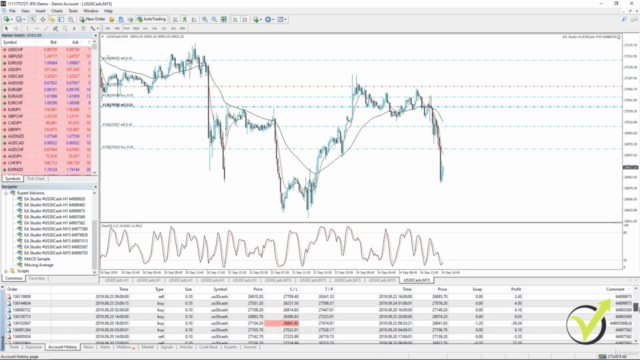The height and width of the screenshot is (360, 640).
Task: Select the Crosshair tool
Action: click(16, 29)
